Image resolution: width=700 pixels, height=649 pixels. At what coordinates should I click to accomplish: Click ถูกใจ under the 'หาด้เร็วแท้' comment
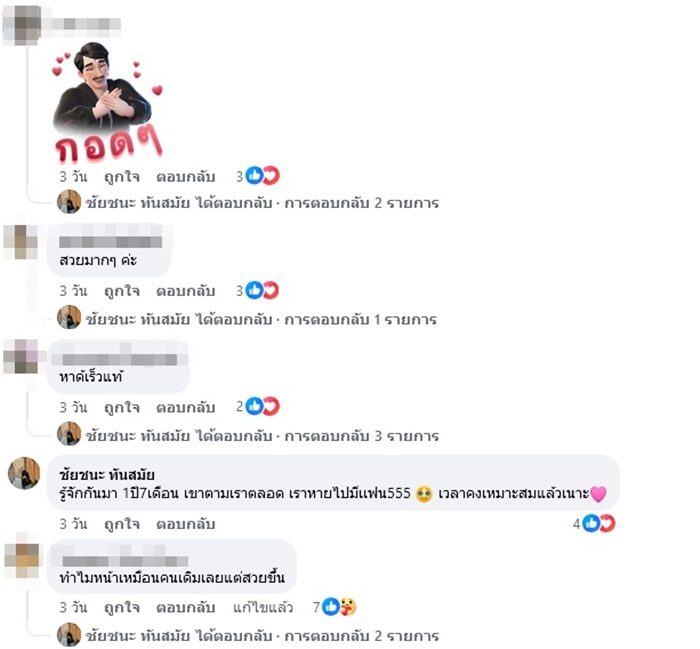pyautogui.click(x=121, y=408)
